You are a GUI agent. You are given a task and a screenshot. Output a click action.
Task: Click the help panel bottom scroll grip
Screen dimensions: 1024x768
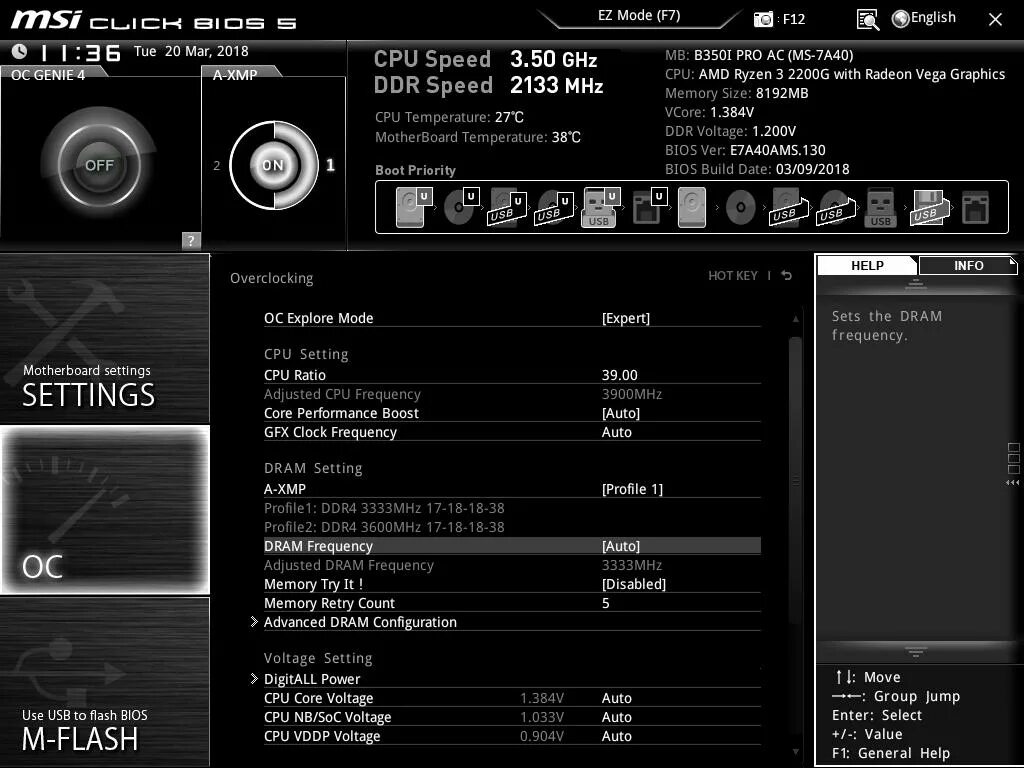click(x=915, y=652)
